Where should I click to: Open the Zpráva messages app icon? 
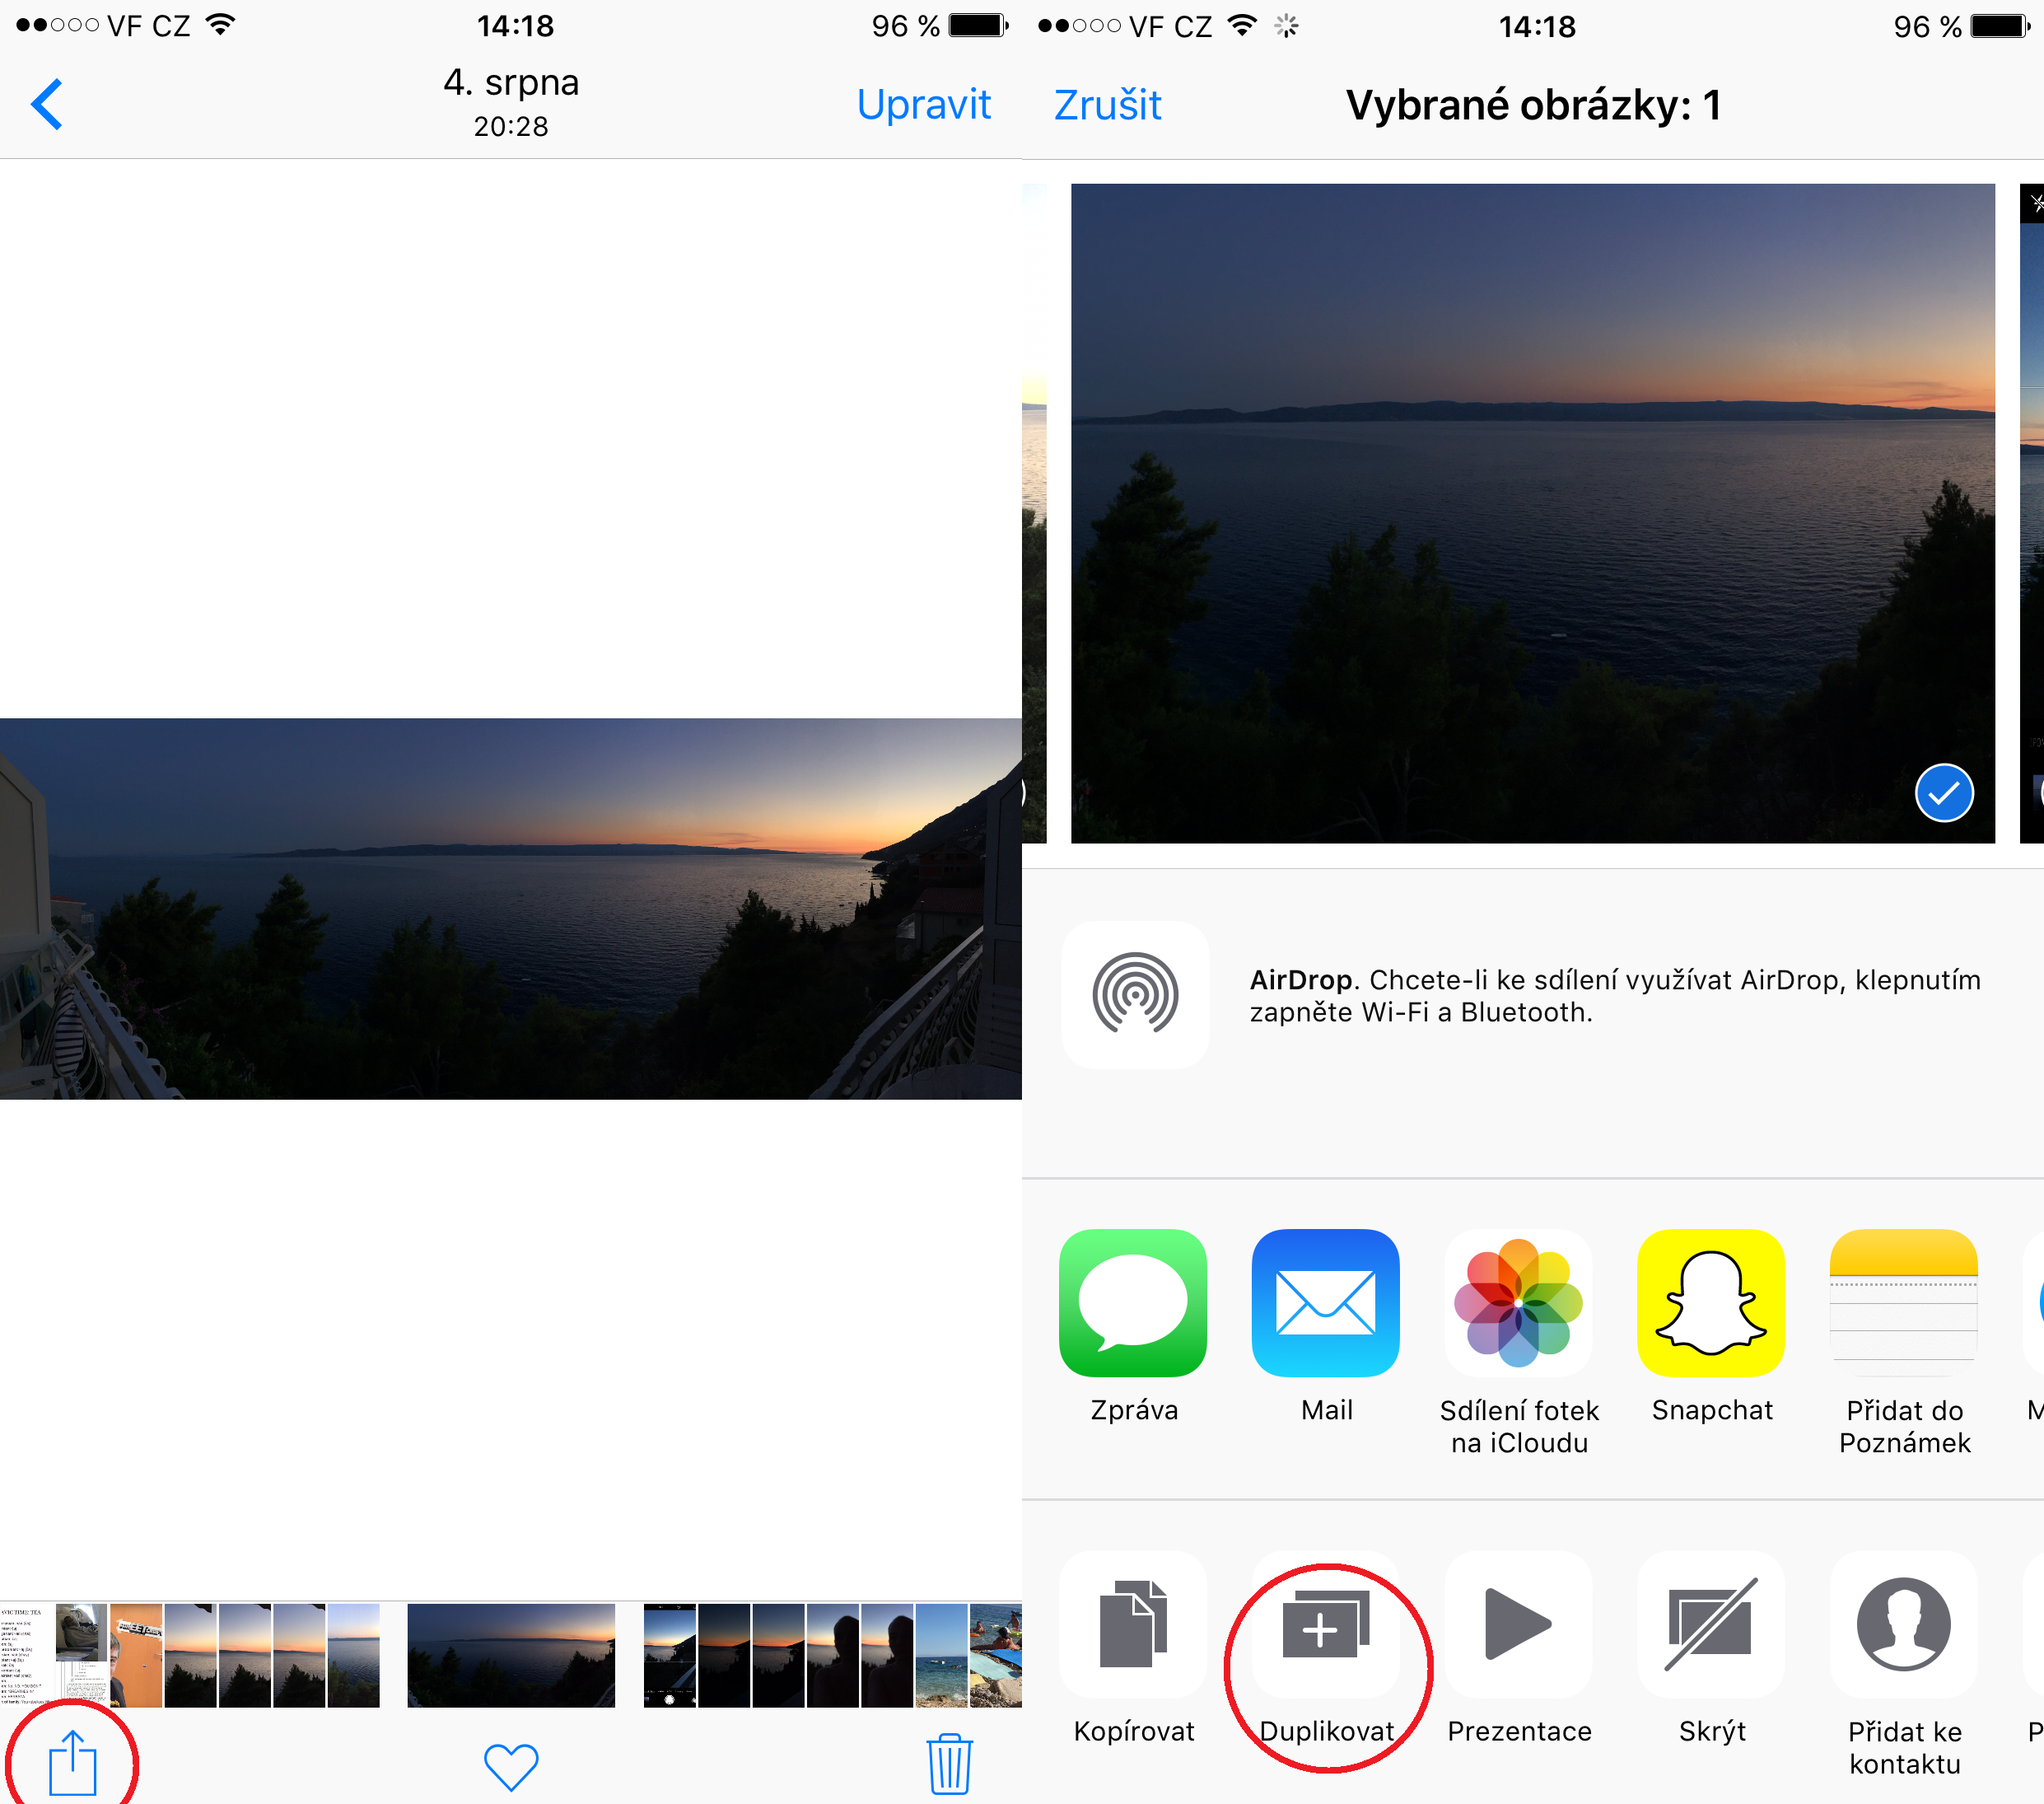(x=1133, y=1303)
